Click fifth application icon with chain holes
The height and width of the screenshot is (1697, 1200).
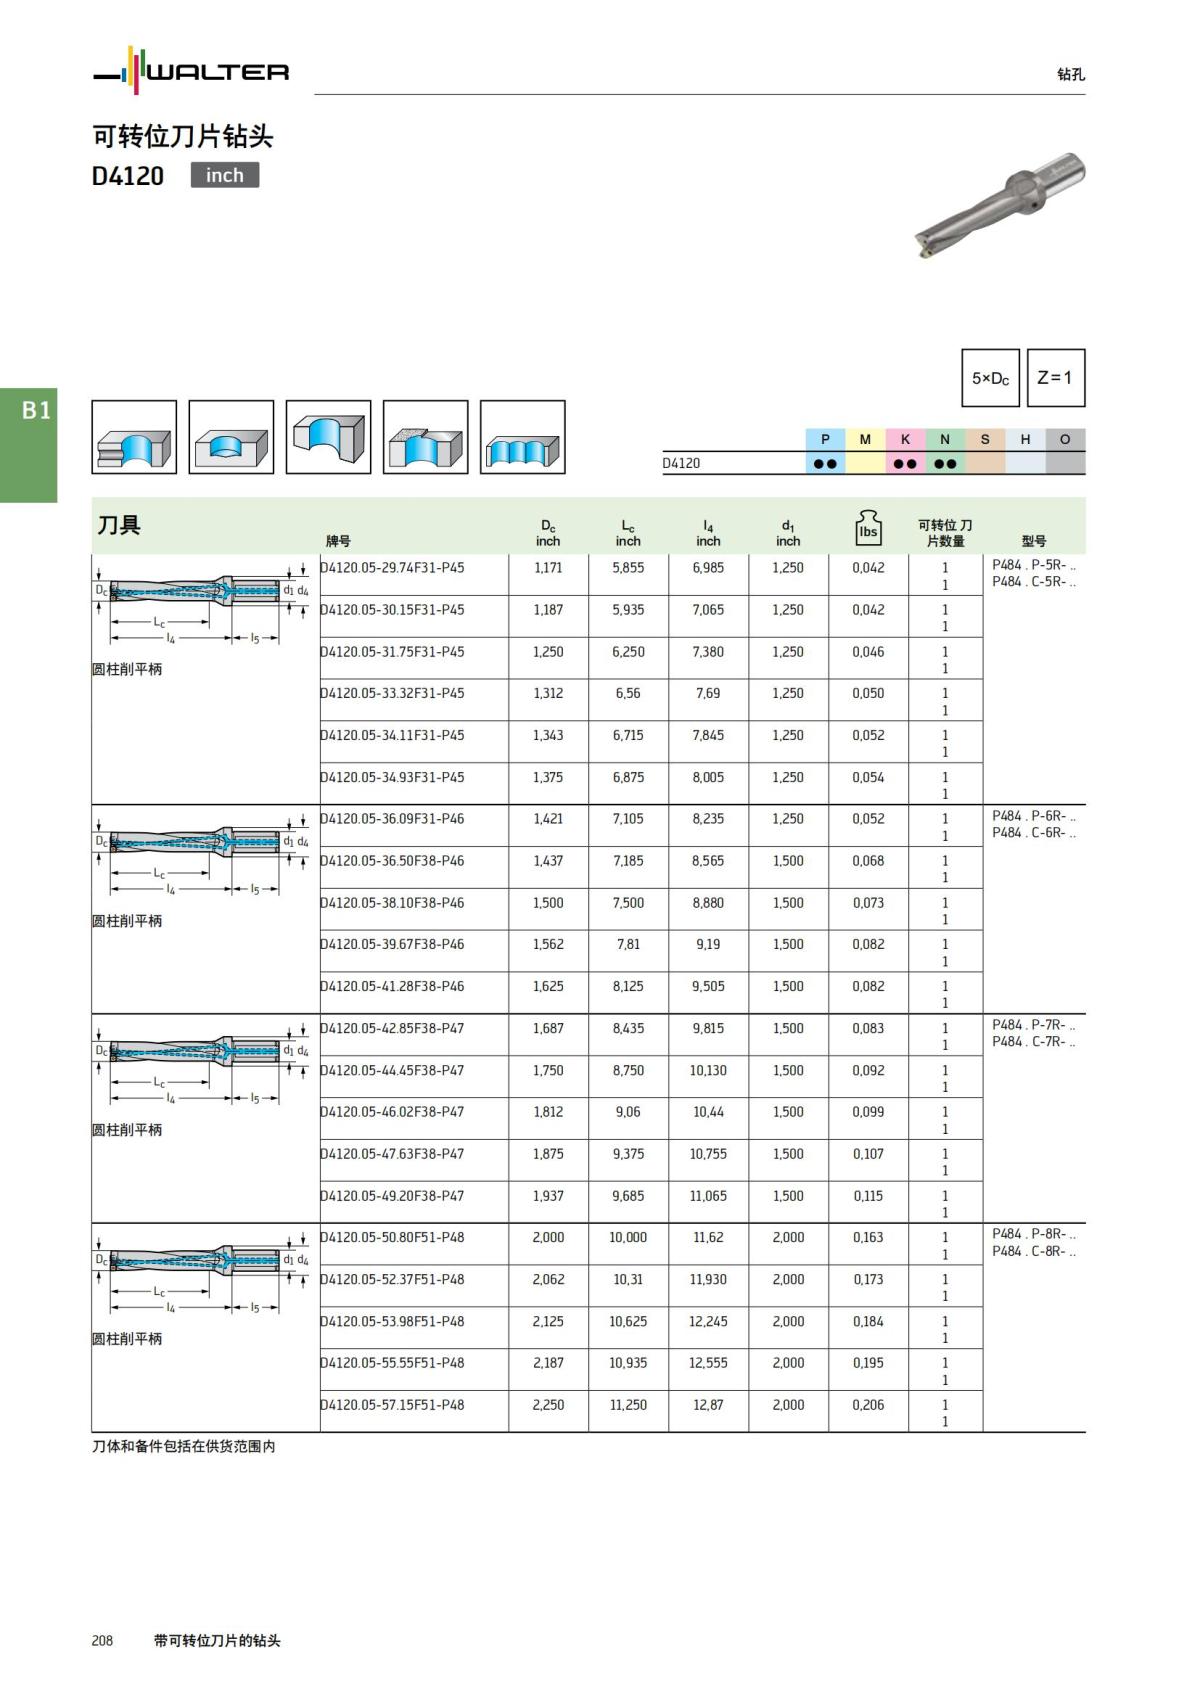(523, 437)
